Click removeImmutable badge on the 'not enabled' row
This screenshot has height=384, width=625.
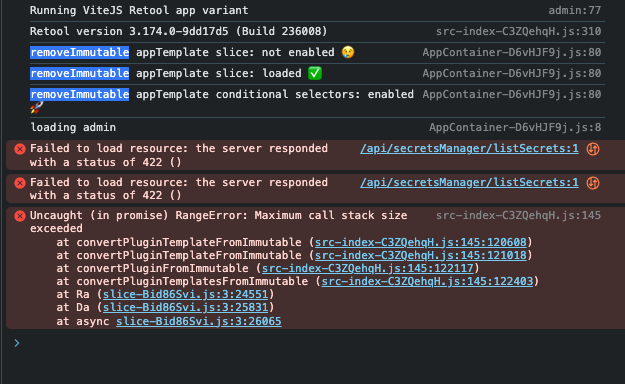tap(79, 53)
